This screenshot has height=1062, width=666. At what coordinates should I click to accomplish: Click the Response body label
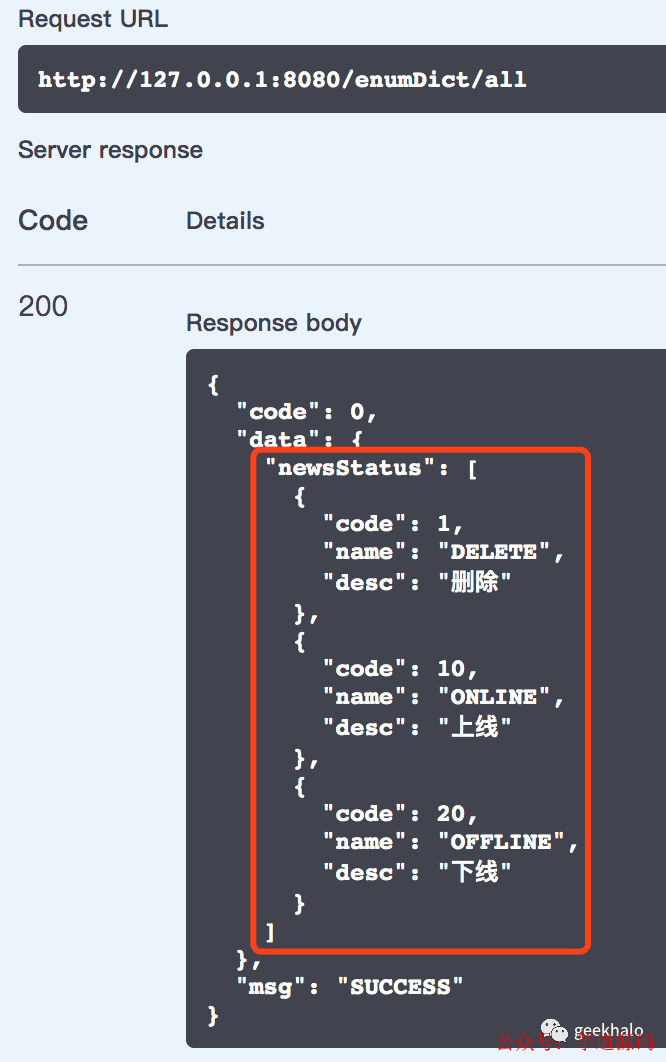(274, 323)
